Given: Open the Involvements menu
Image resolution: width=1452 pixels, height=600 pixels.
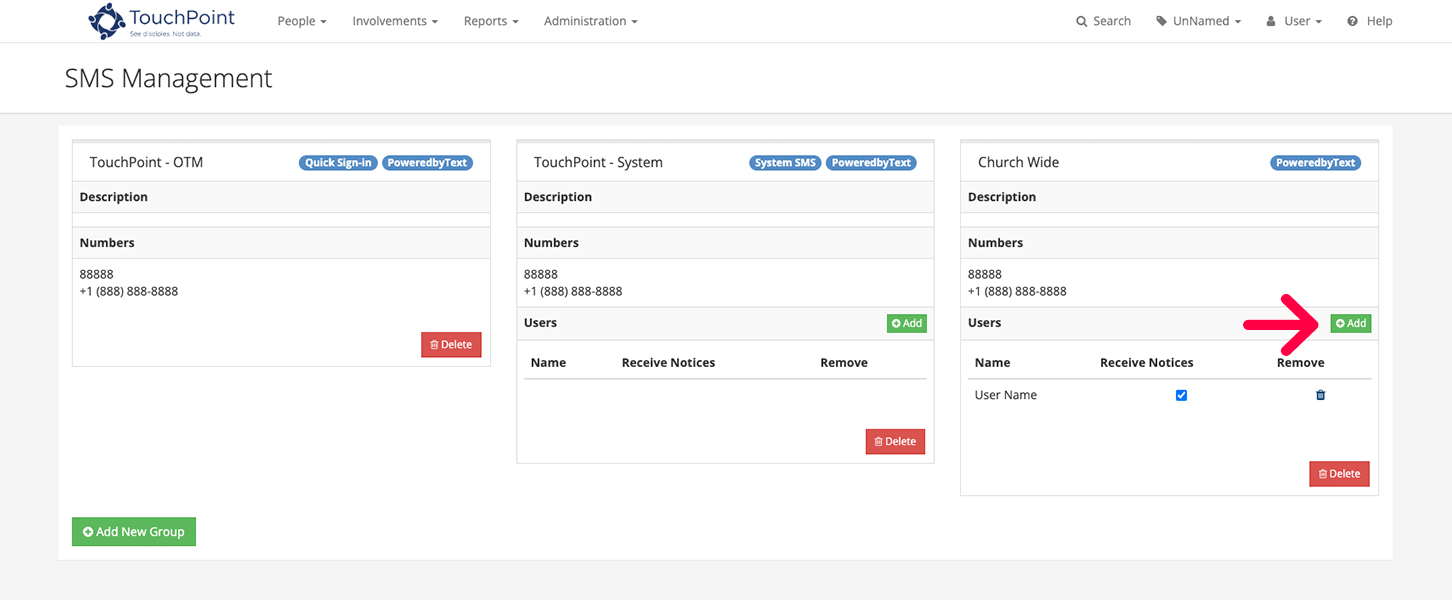Looking at the screenshot, I should point(394,20).
